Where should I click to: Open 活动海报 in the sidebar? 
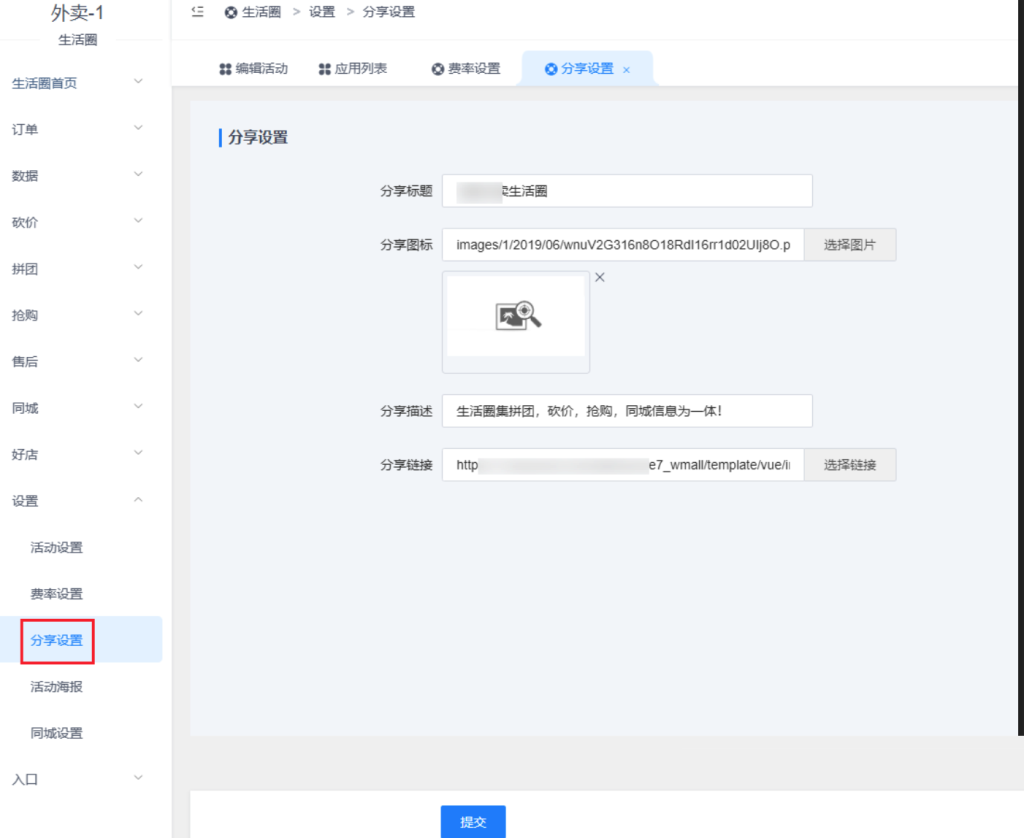56,687
